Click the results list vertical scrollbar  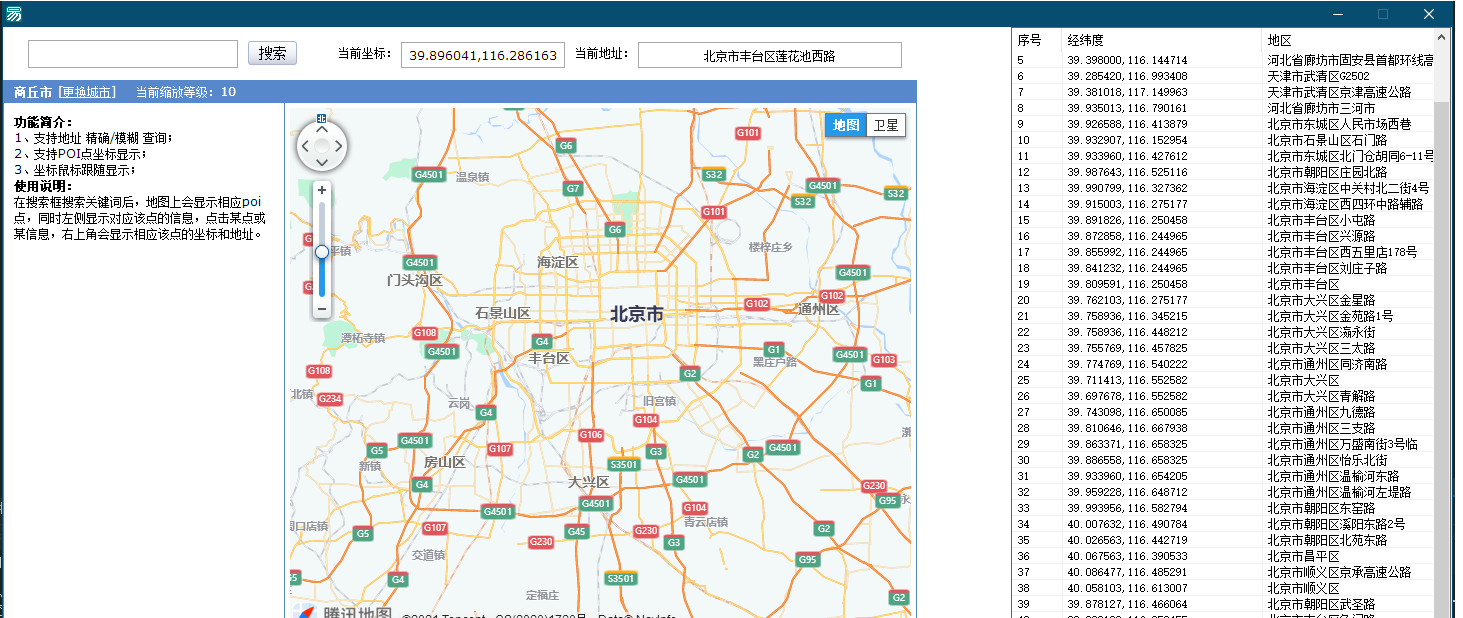(1441, 300)
